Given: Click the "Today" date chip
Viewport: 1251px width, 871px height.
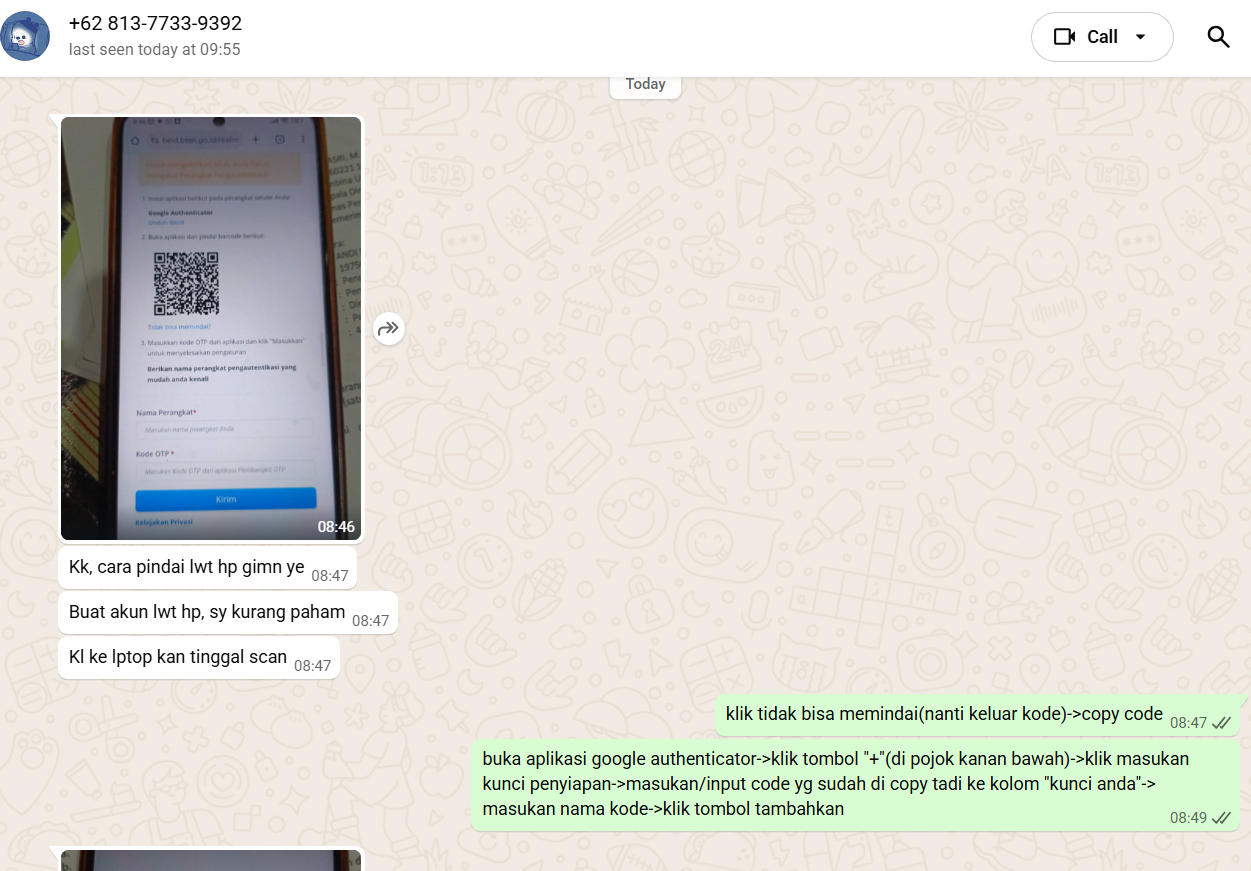Looking at the screenshot, I should [x=645, y=84].
